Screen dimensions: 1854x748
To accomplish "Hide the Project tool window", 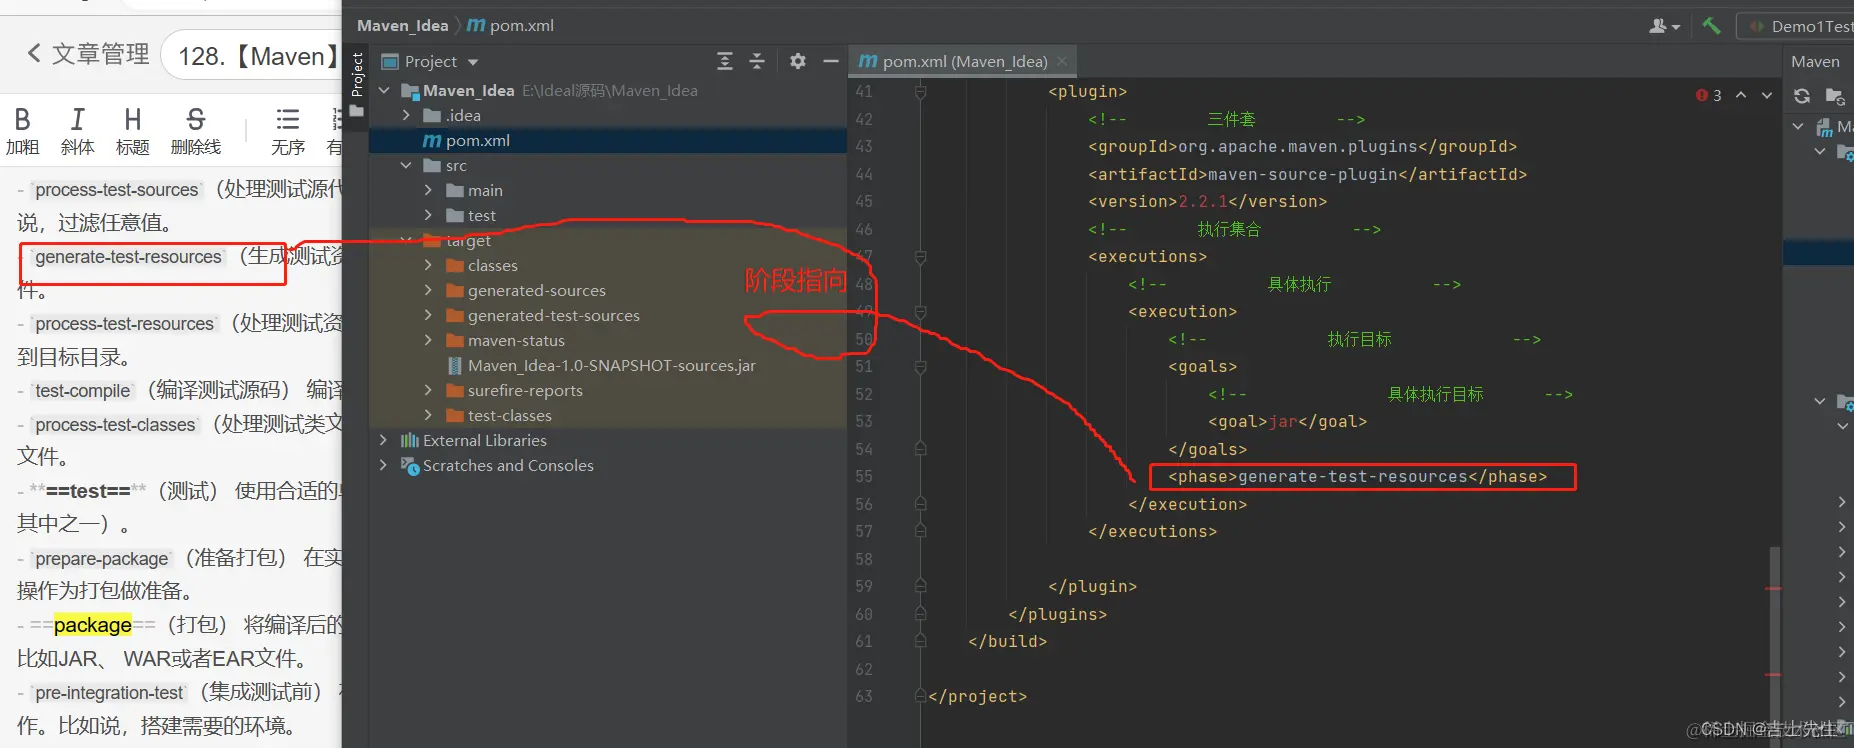I will pyautogui.click(x=830, y=62).
